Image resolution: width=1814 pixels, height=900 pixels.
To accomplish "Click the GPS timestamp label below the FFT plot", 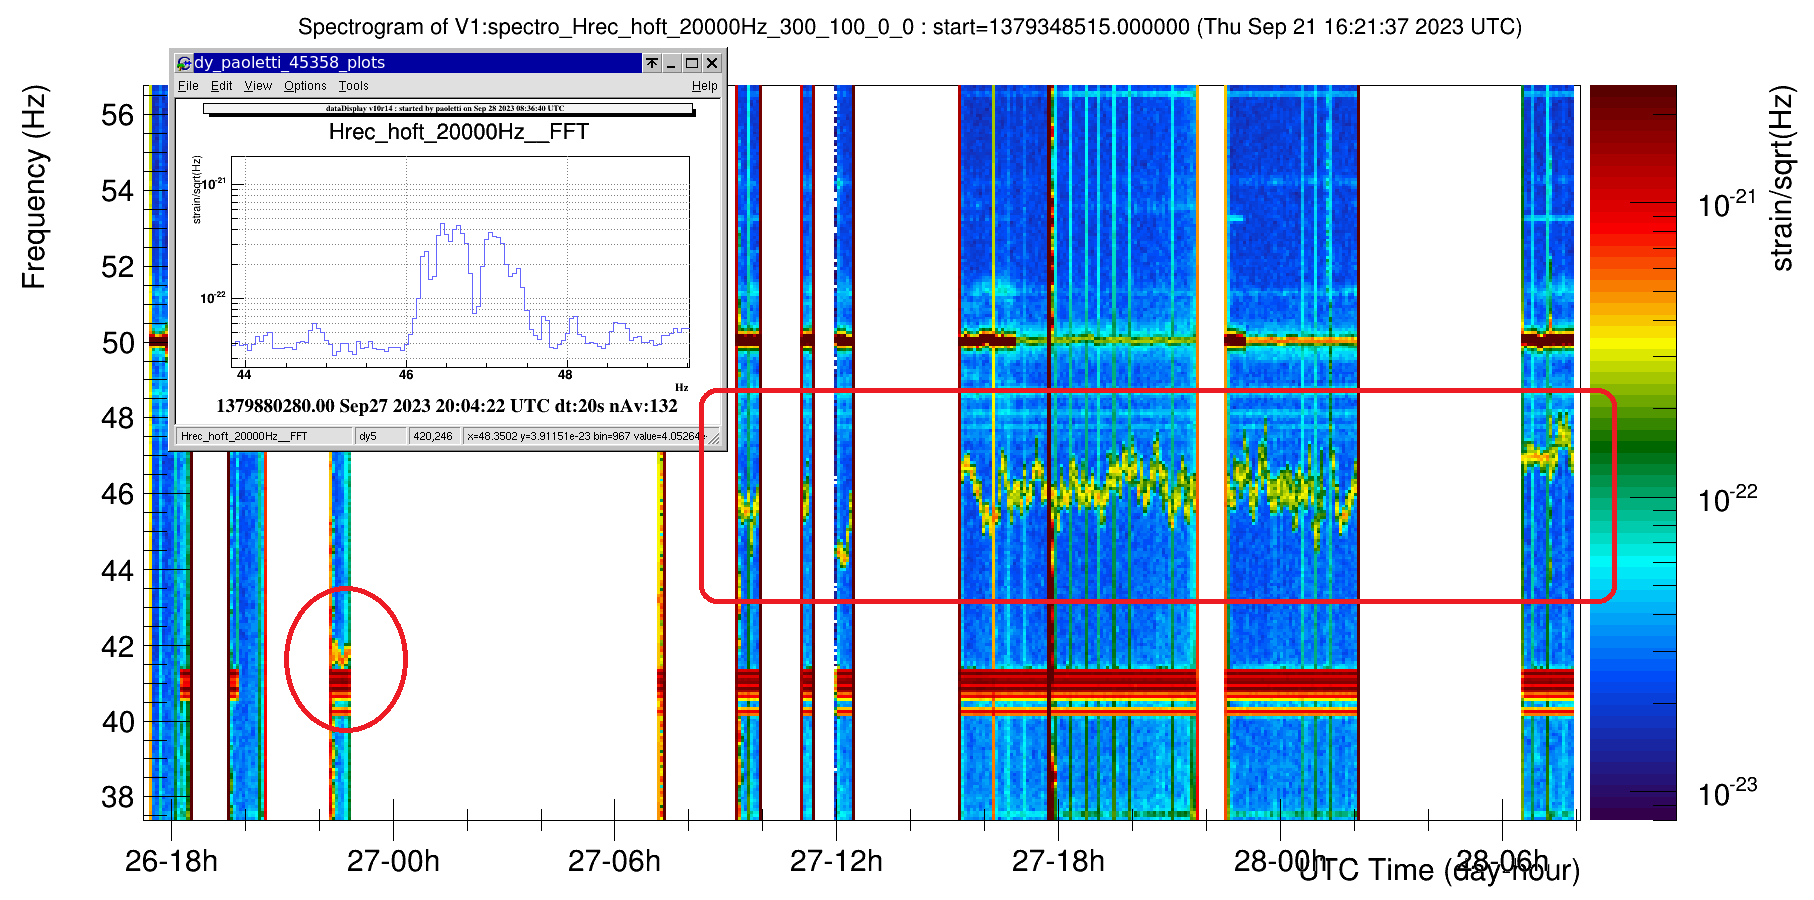I will [x=446, y=406].
